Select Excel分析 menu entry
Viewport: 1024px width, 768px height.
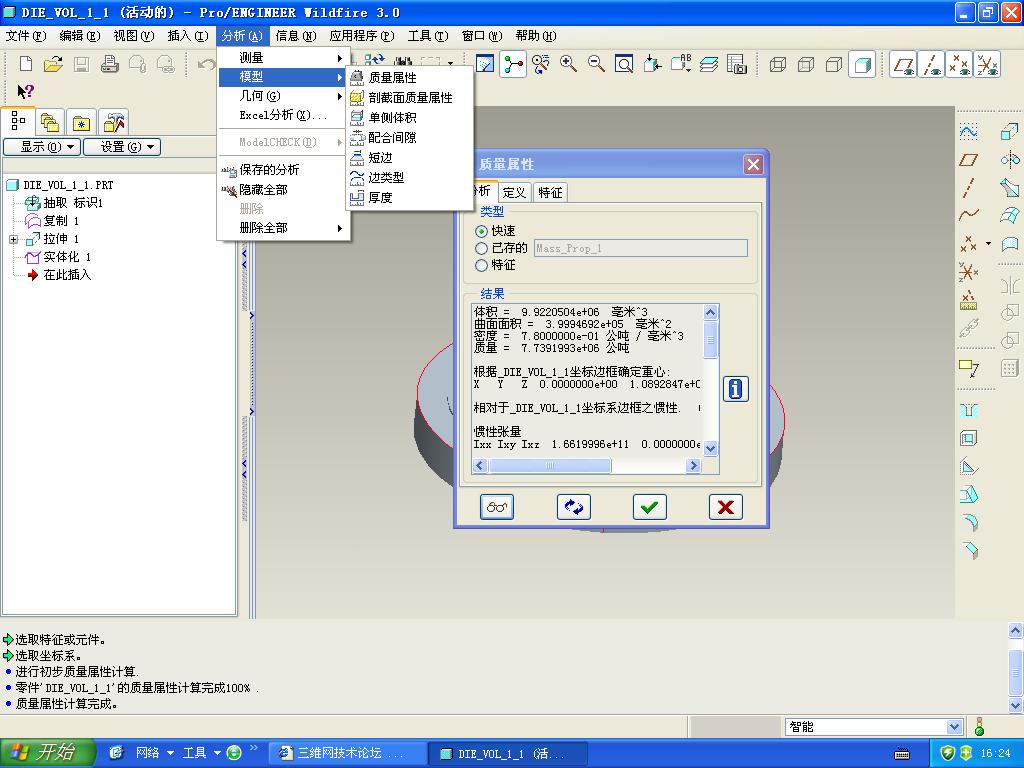(284, 116)
